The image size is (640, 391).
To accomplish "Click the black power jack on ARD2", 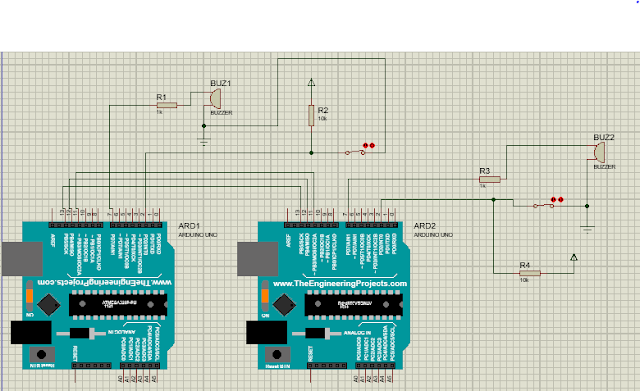I will coord(267,332).
